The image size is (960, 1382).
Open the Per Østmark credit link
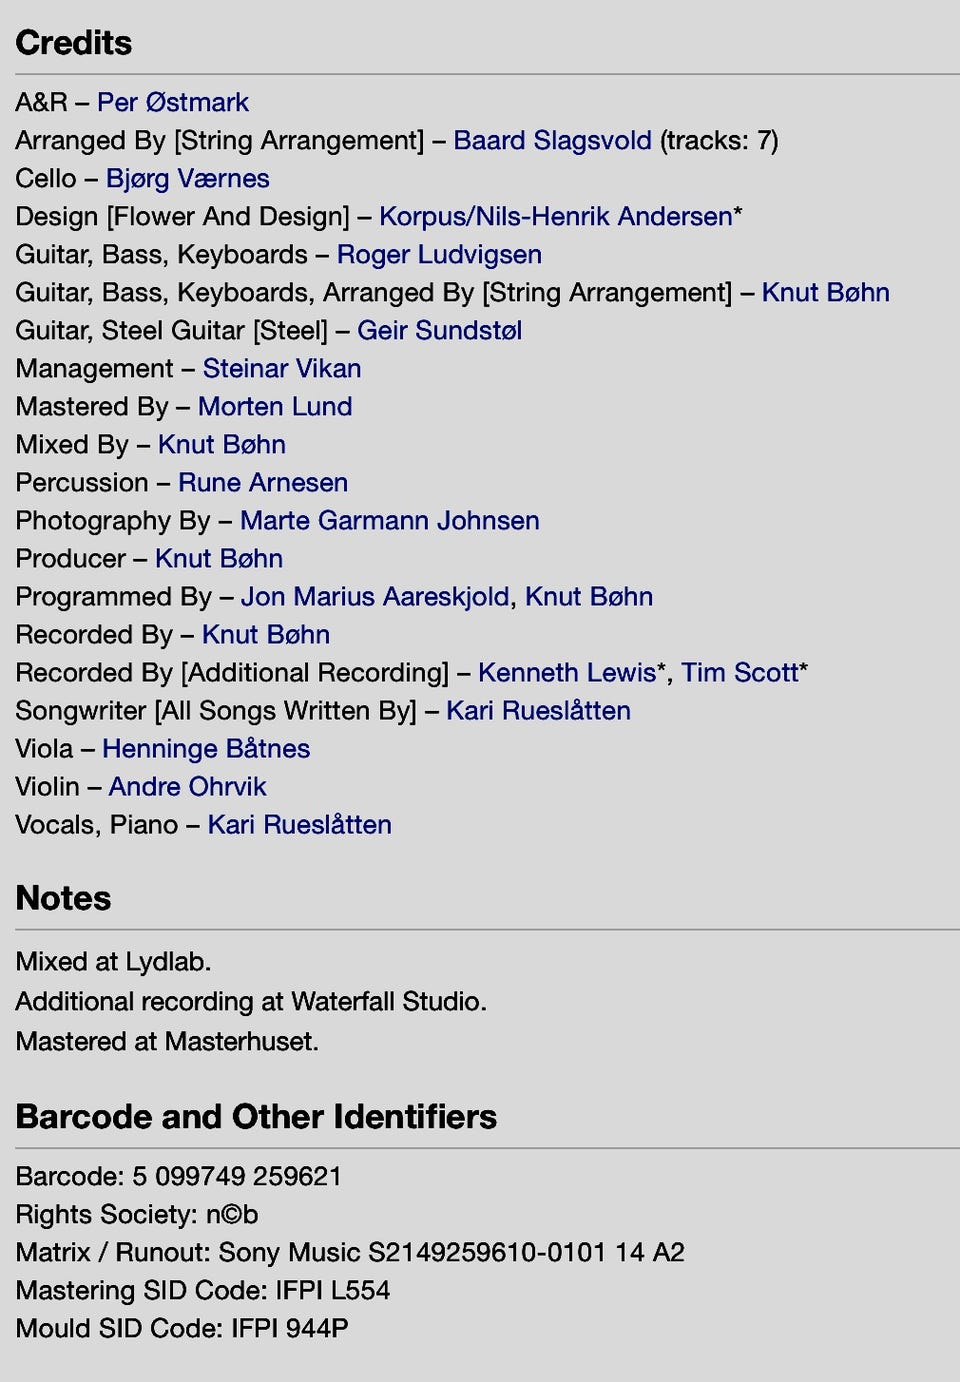[173, 102]
